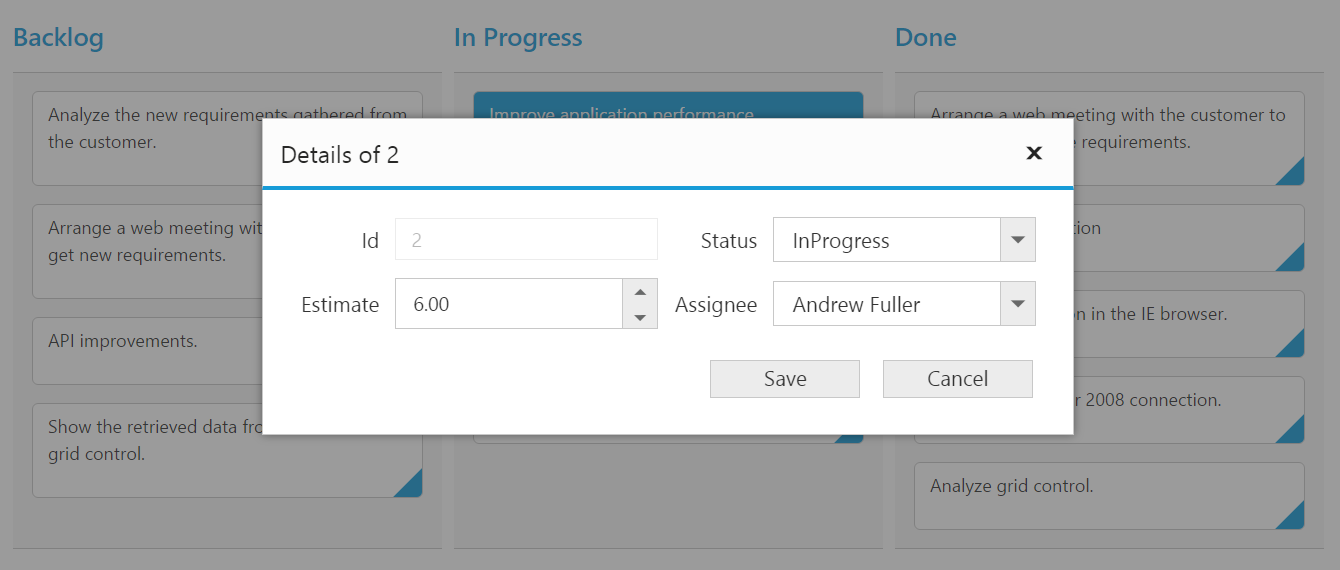Focus the Estimate input field

[x=508, y=304]
